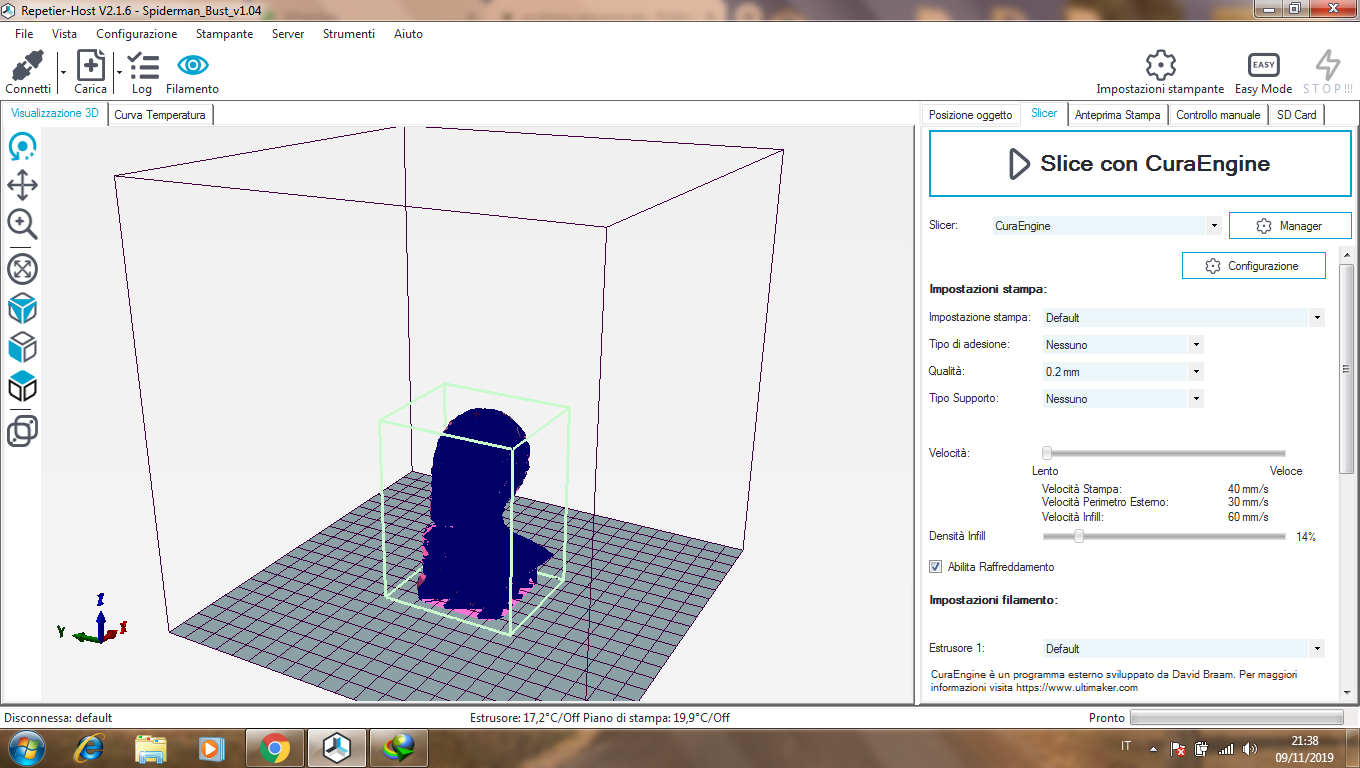This screenshot has width=1360, height=768.
Task: Select the rotate view tool
Action: [x=22, y=148]
